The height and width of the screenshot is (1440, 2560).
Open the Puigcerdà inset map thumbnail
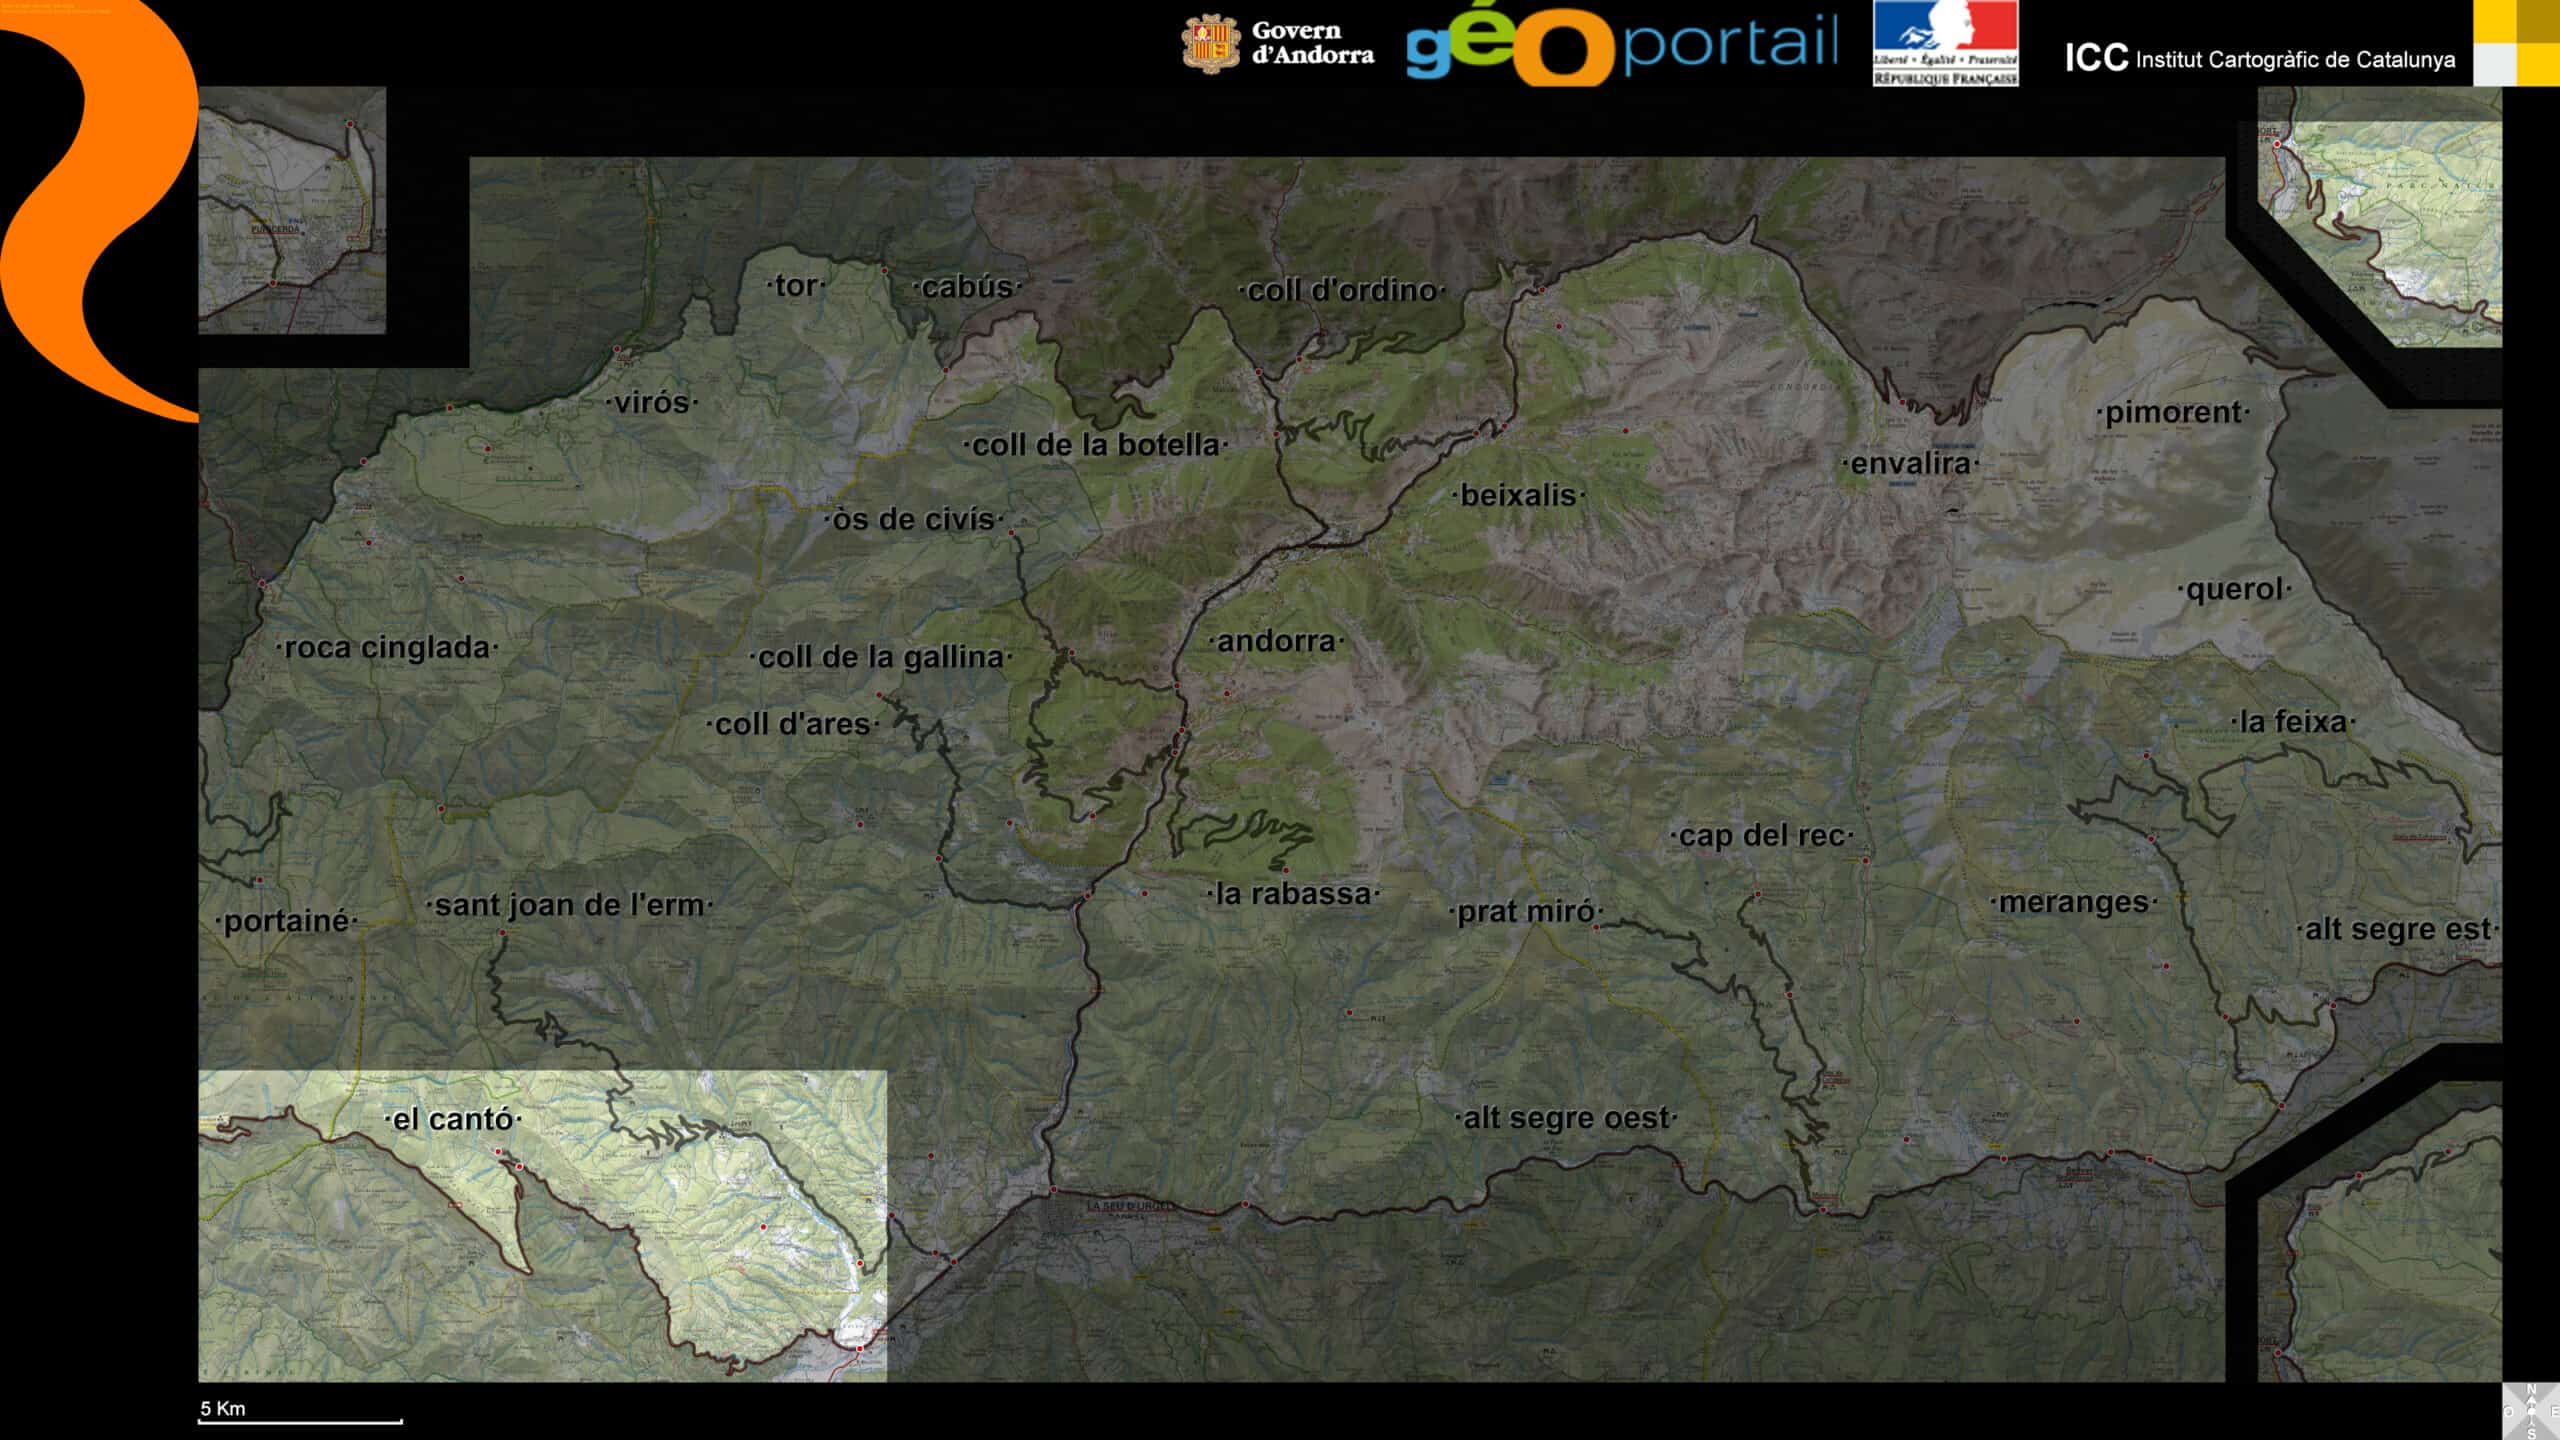[291, 210]
